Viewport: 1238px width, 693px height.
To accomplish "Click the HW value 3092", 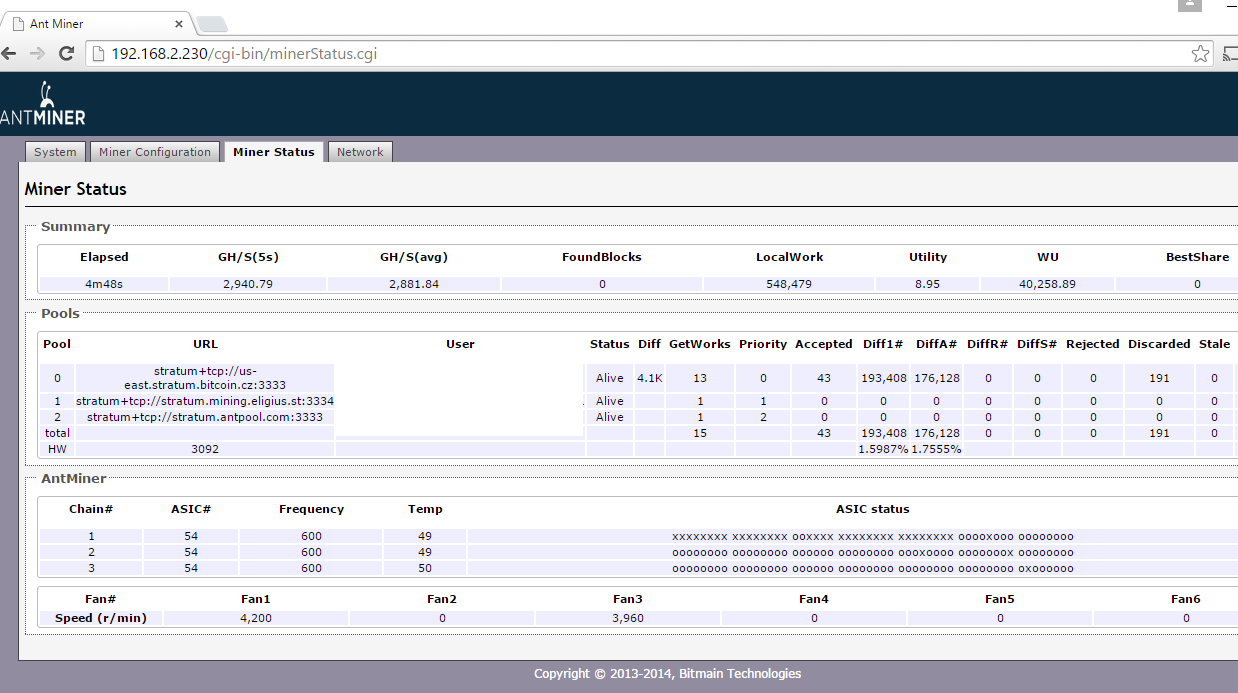I will coord(205,450).
